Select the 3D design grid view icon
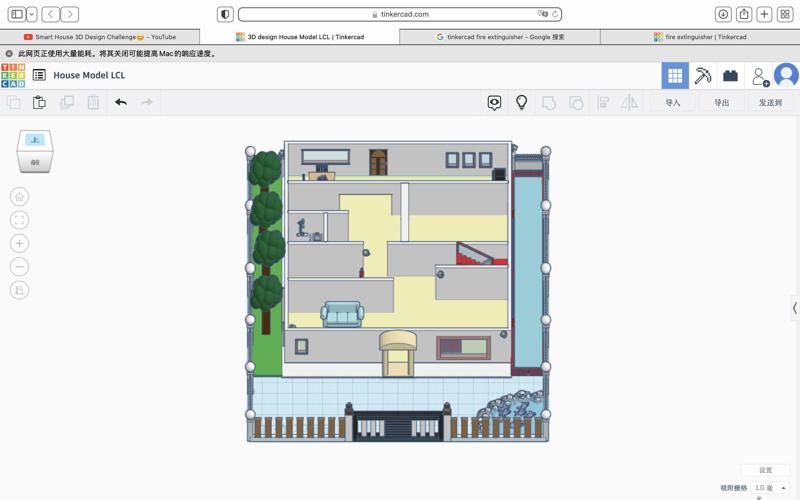Viewport: 800px width, 500px height. pos(675,76)
